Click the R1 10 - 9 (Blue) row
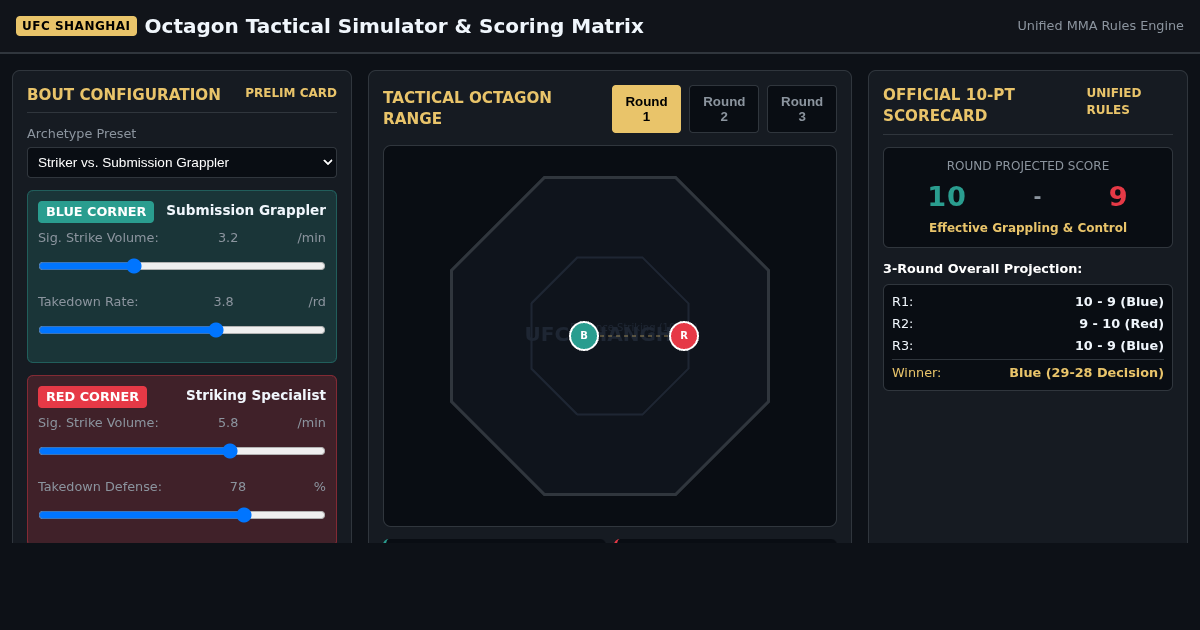Image resolution: width=1200 pixels, height=630 pixels. click(x=1028, y=302)
